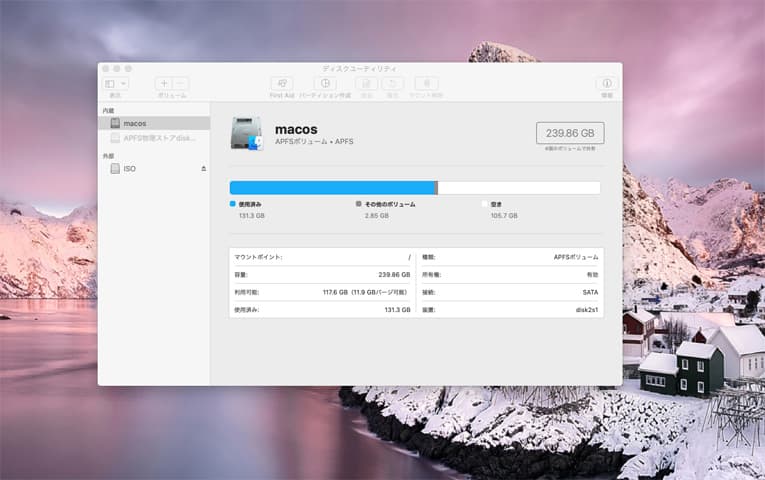Viewport: 765px width, 480px height.
Task: Click the First Aid toolbar icon
Action: point(282,83)
